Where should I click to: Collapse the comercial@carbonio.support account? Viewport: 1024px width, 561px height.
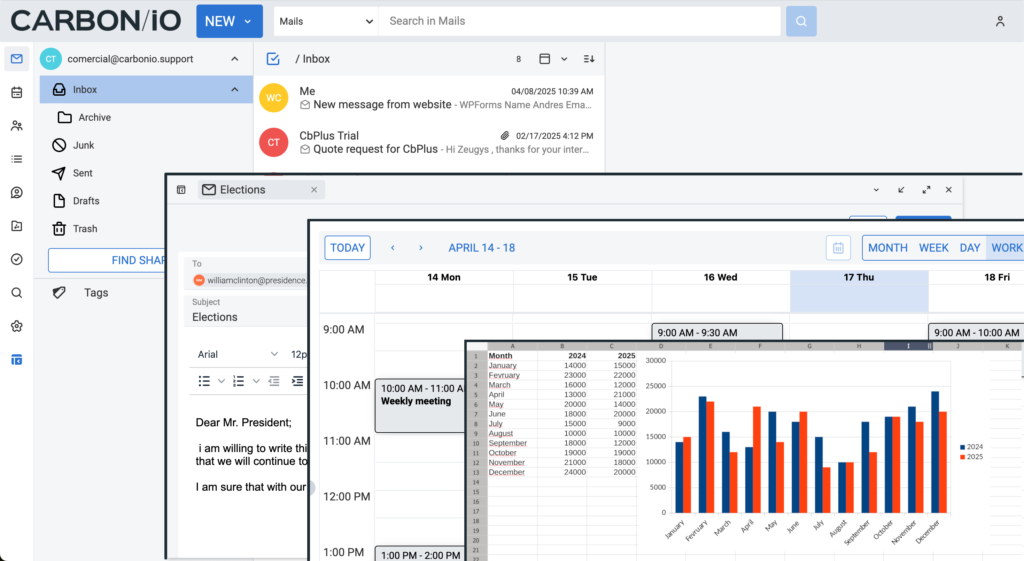pyautogui.click(x=234, y=59)
